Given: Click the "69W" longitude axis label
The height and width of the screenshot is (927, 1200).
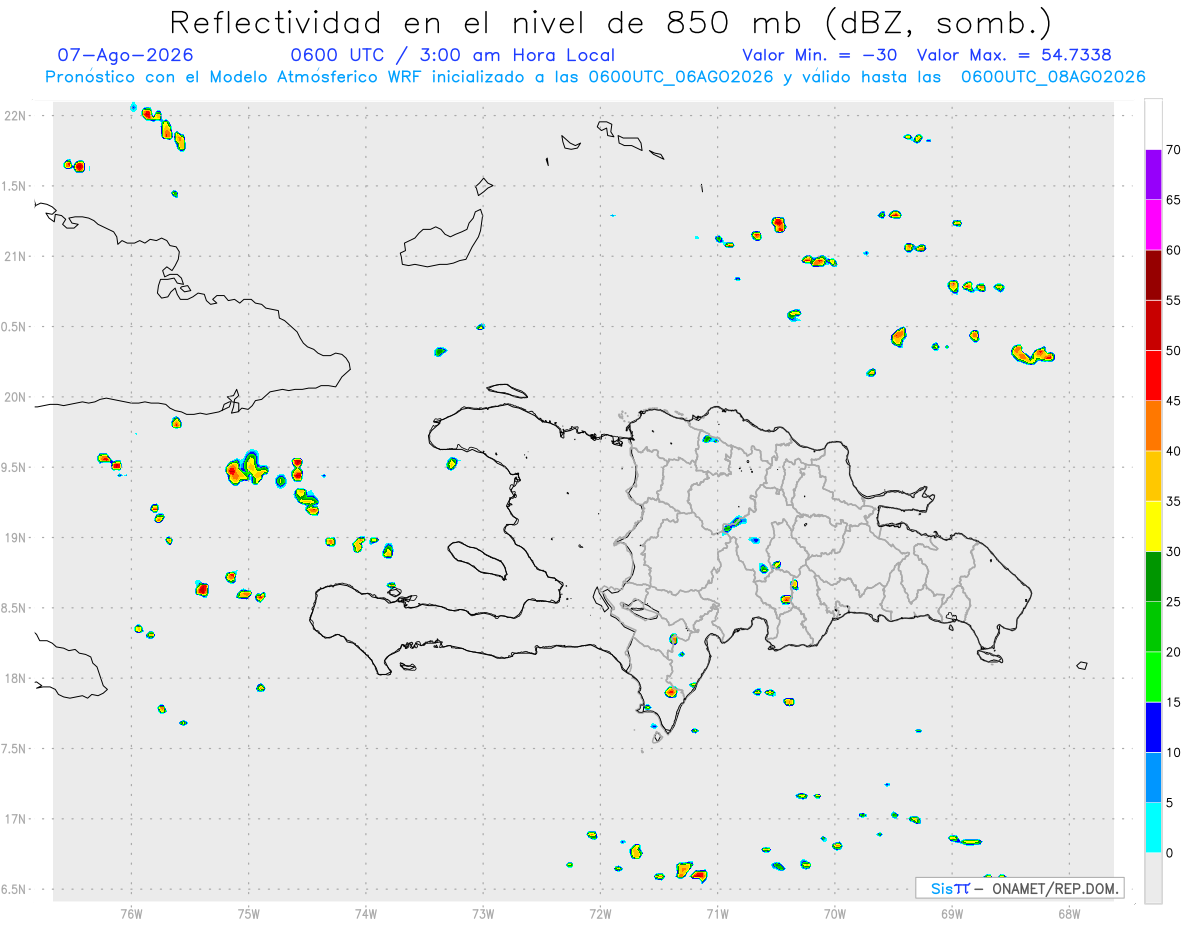Looking at the screenshot, I should 952,913.
